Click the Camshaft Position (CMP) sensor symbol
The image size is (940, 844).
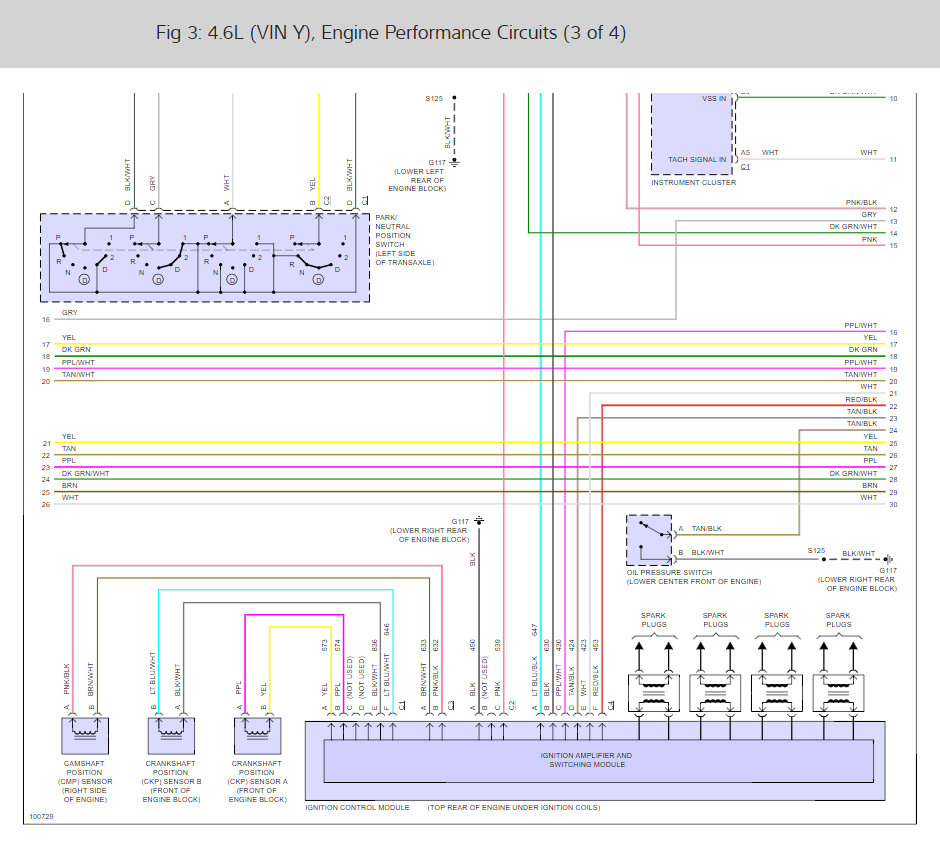tap(85, 736)
